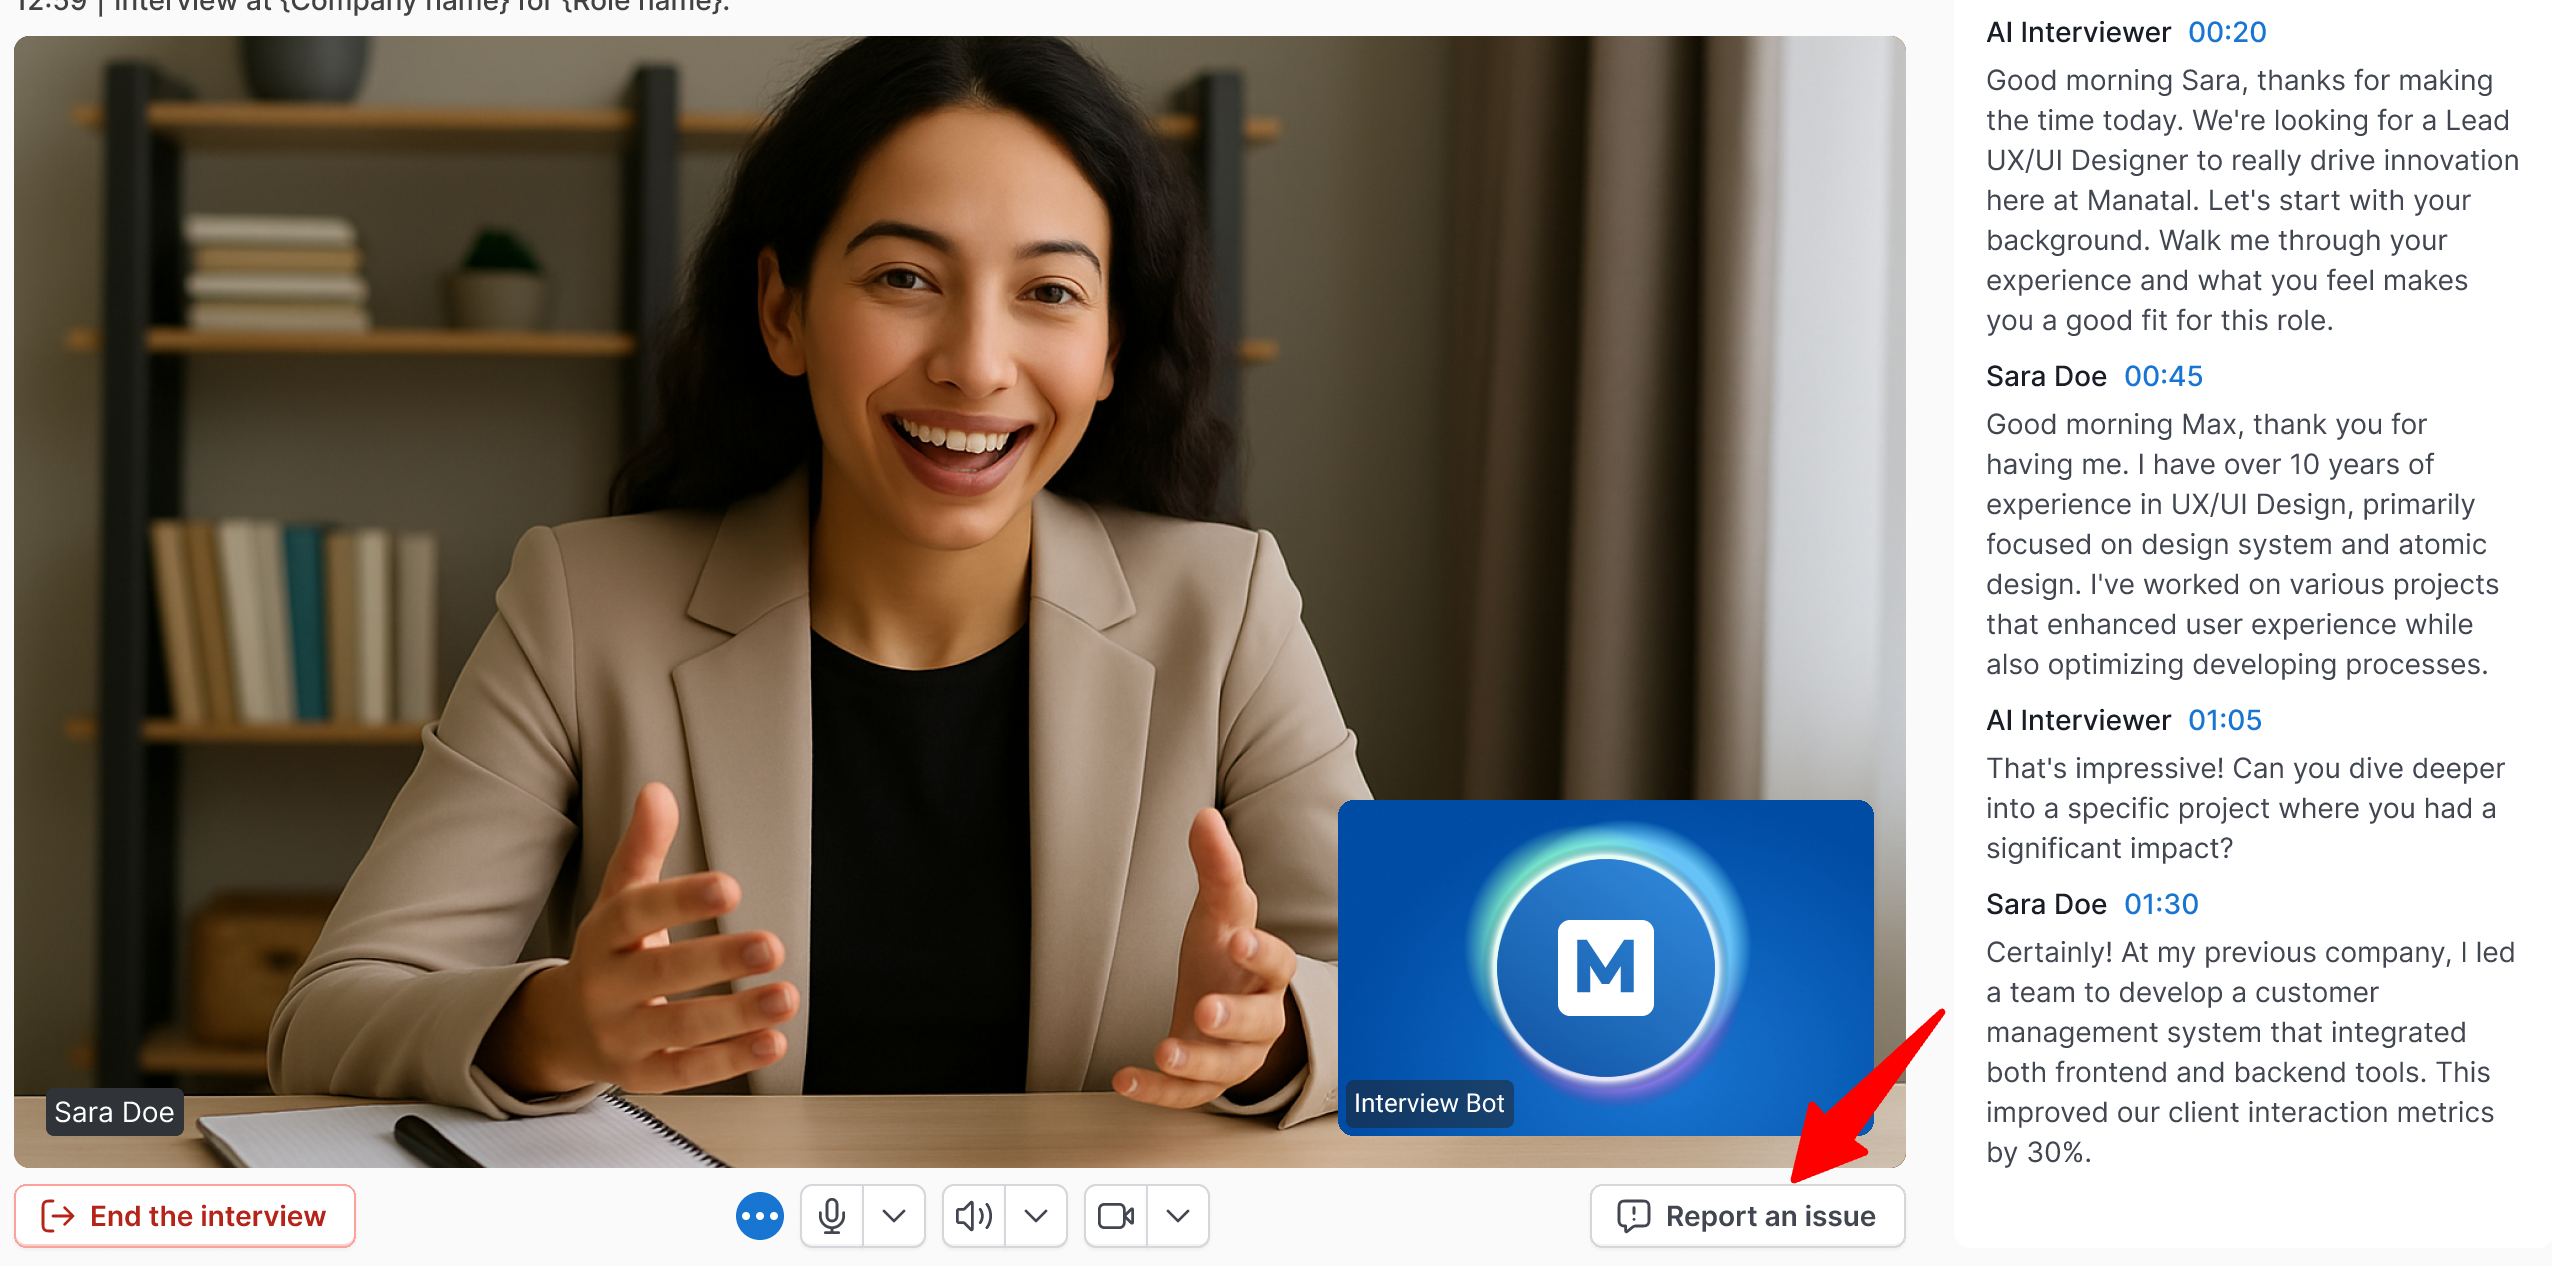Open the three-dots more options button
Viewport: 2552px width, 1266px height.
(x=760, y=1216)
